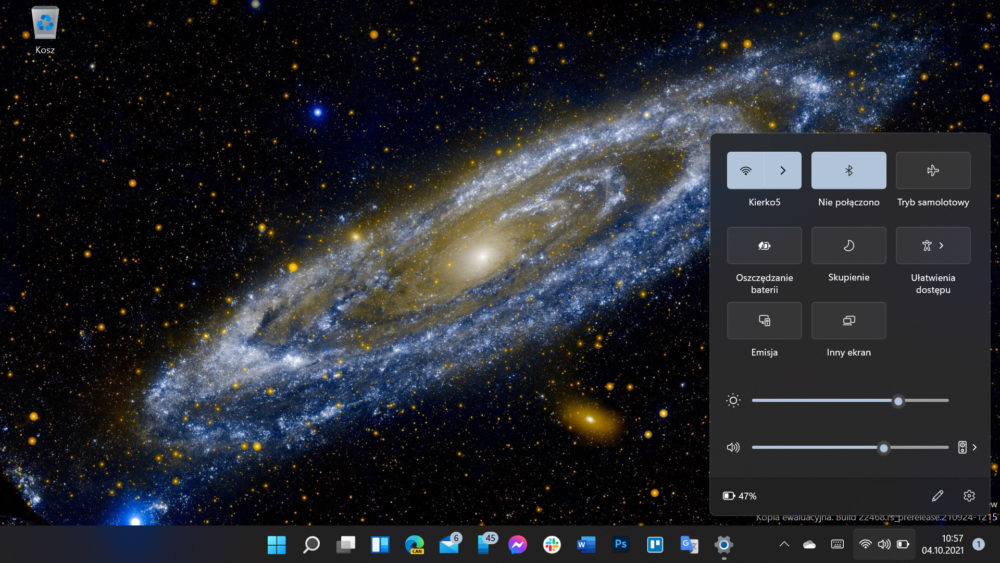Show hidden tray icons chevron

point(784,545)
